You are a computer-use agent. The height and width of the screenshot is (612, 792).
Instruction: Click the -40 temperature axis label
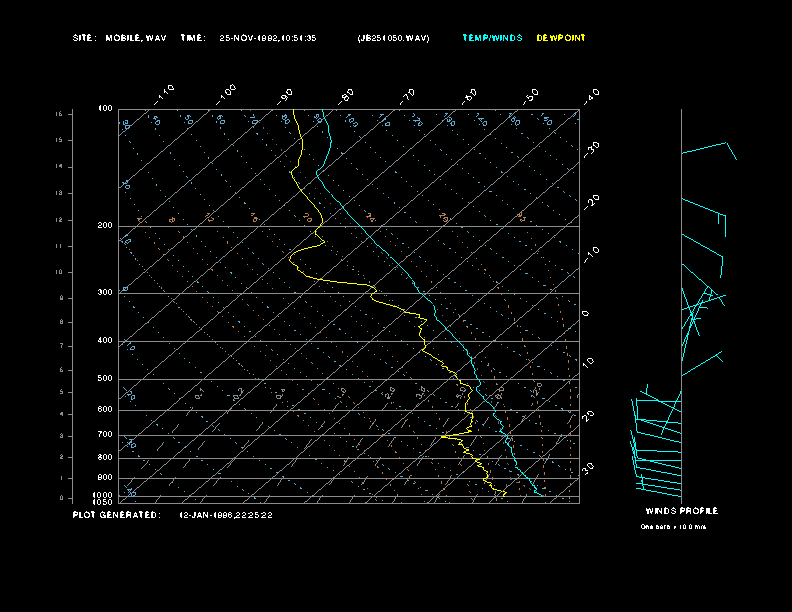(591, 95)
